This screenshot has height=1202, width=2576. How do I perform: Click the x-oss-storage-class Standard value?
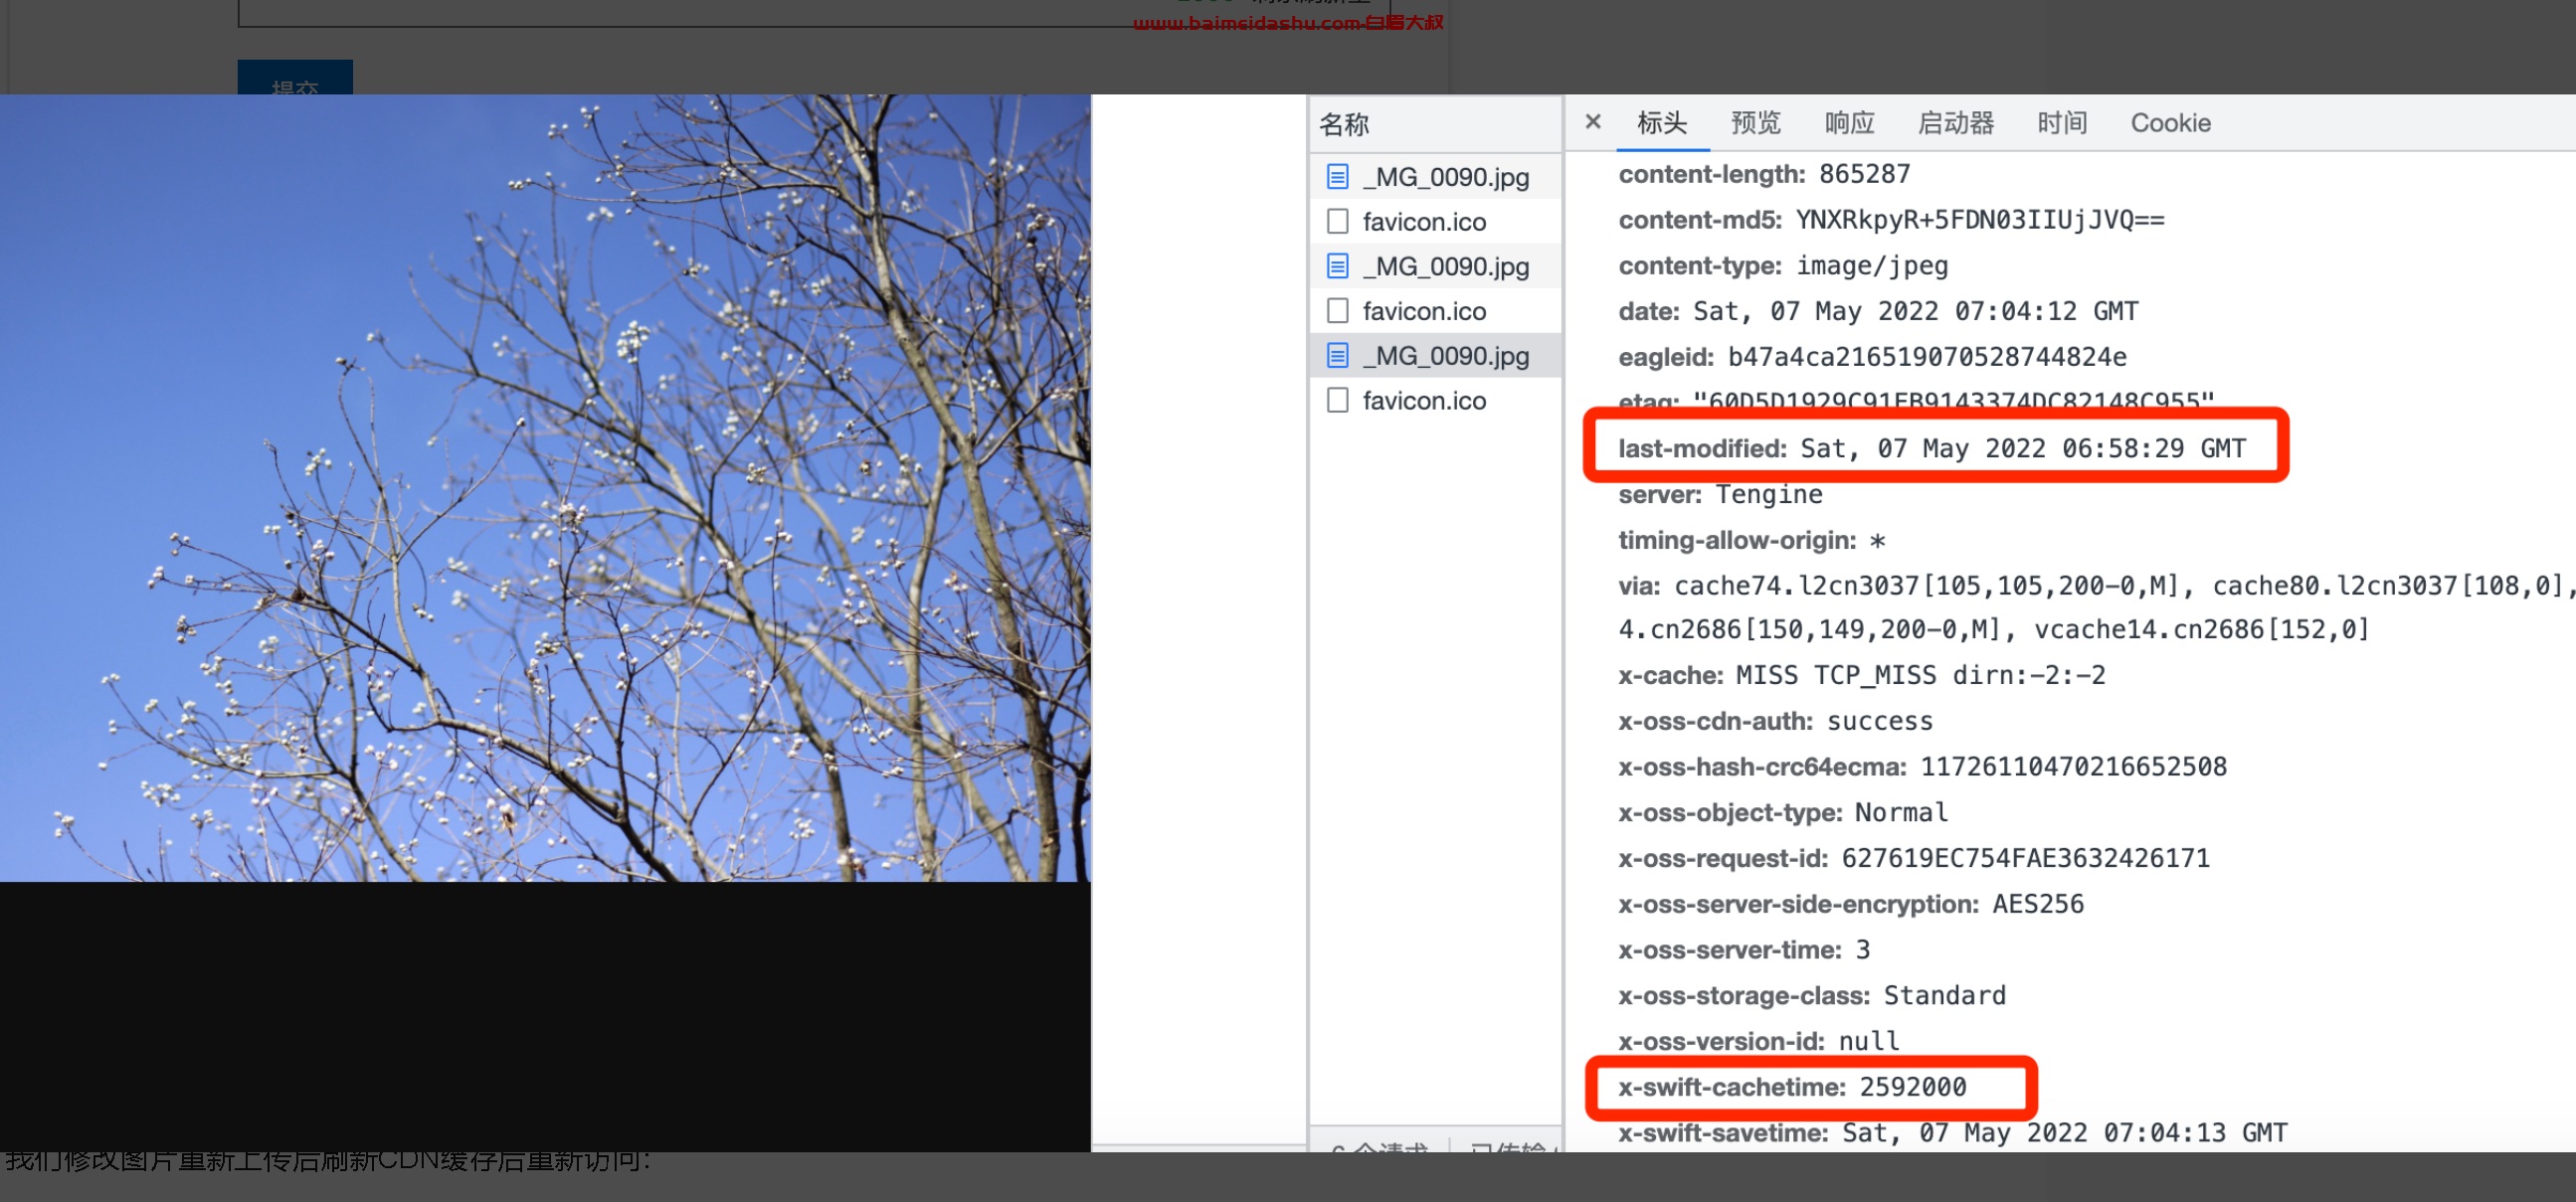(1944, 997)
